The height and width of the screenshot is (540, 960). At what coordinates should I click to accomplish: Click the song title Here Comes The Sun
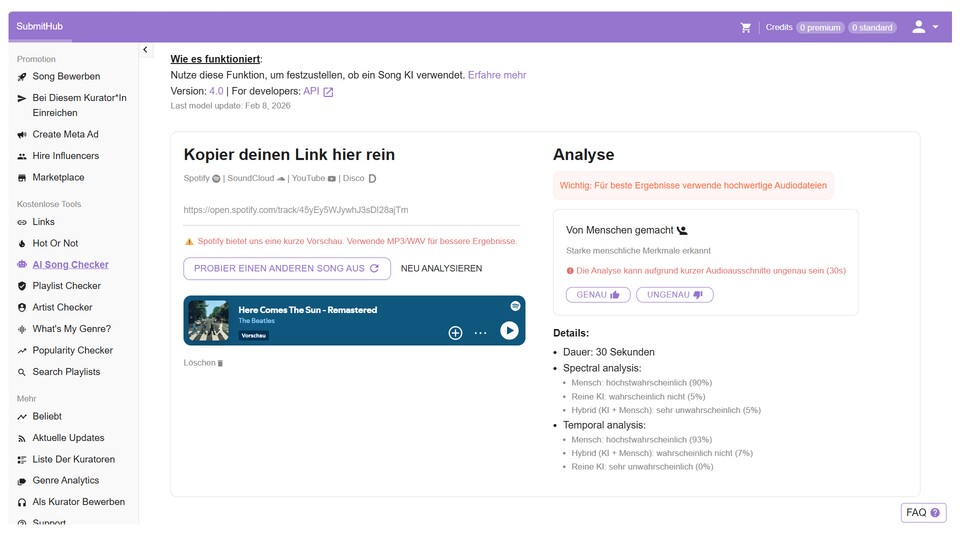(307, 310)
